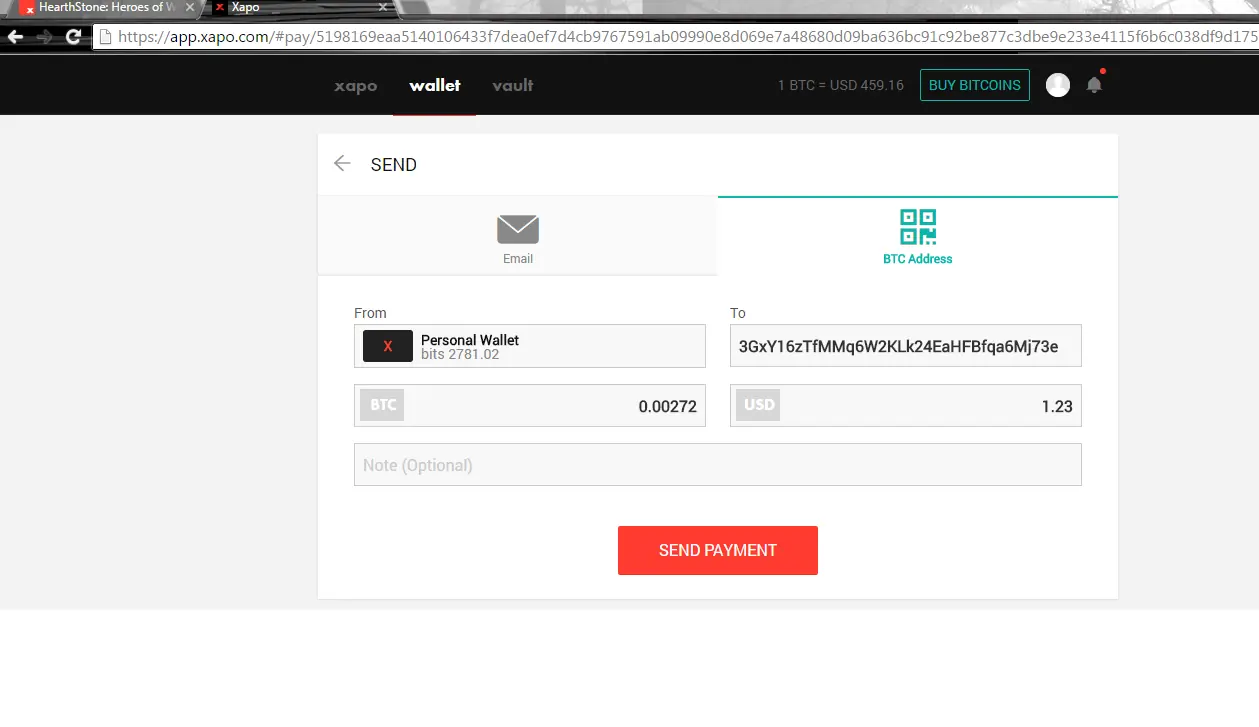Close the Xapo browser tab
1259x727 pixels.
[382, 7]
